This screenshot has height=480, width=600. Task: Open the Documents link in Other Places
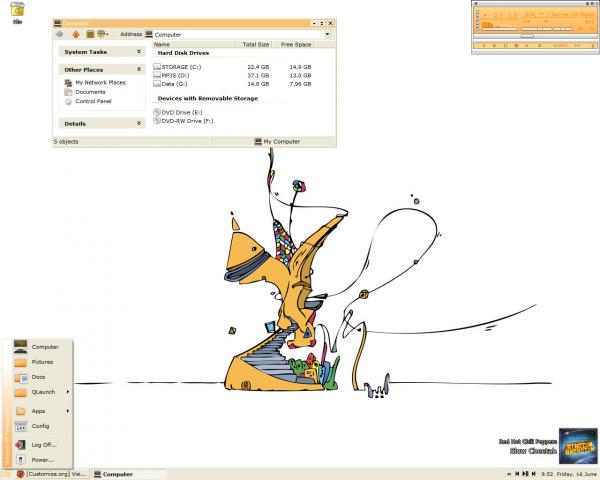(85, 92)
